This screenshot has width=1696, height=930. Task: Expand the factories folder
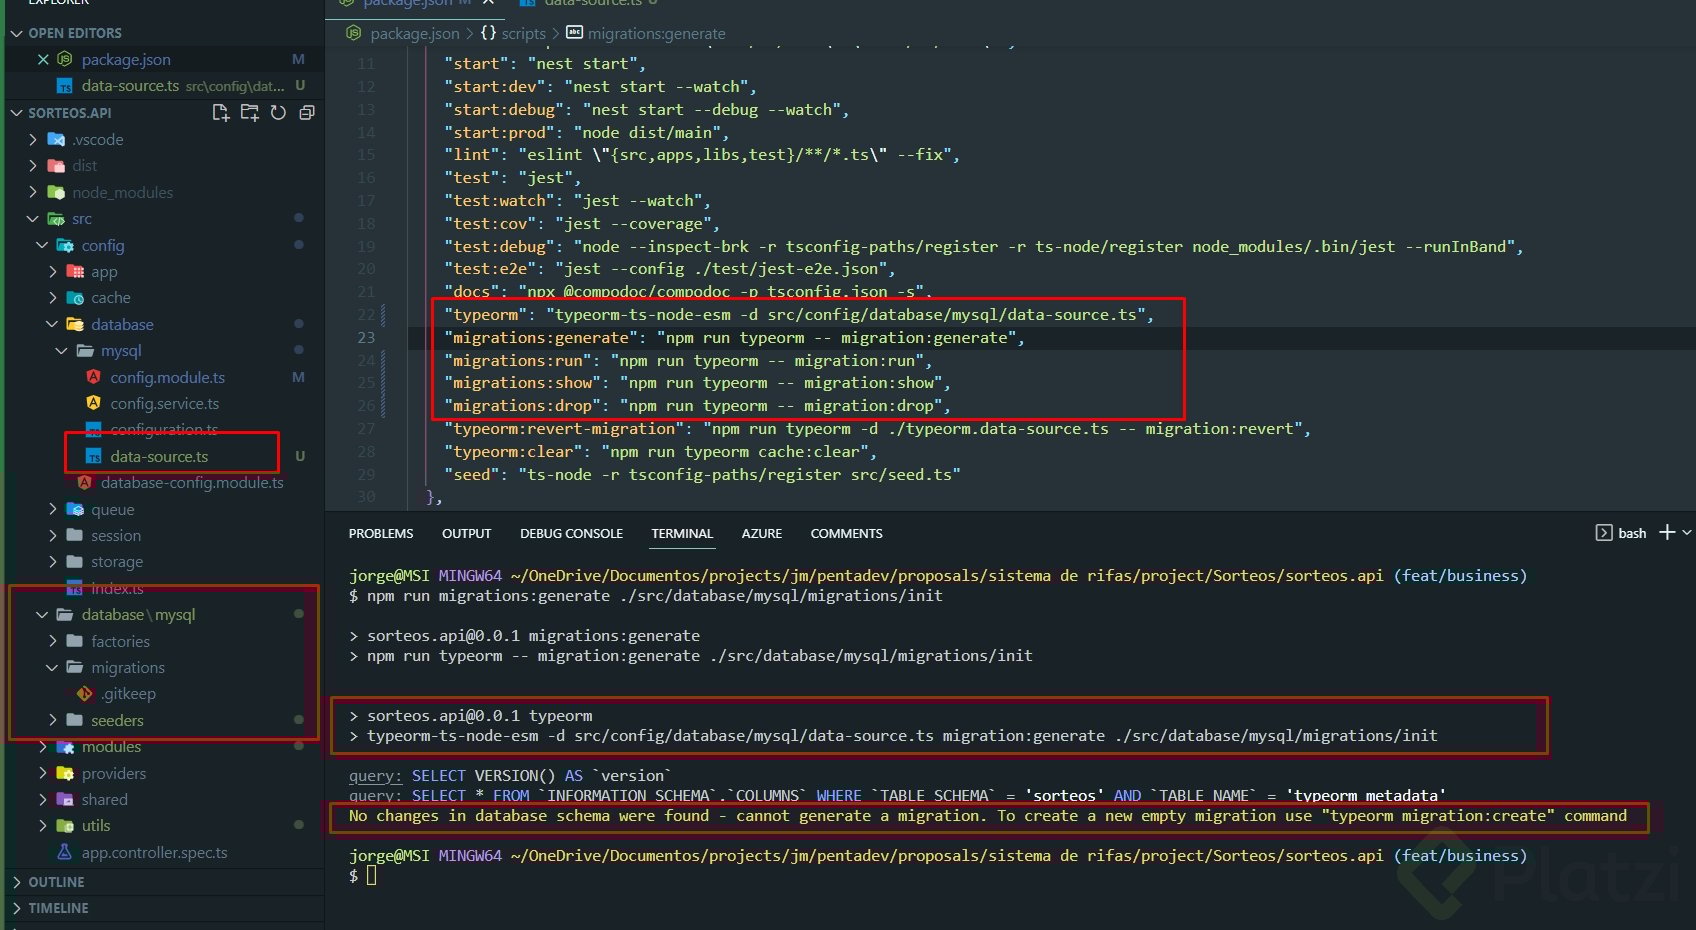52,641
